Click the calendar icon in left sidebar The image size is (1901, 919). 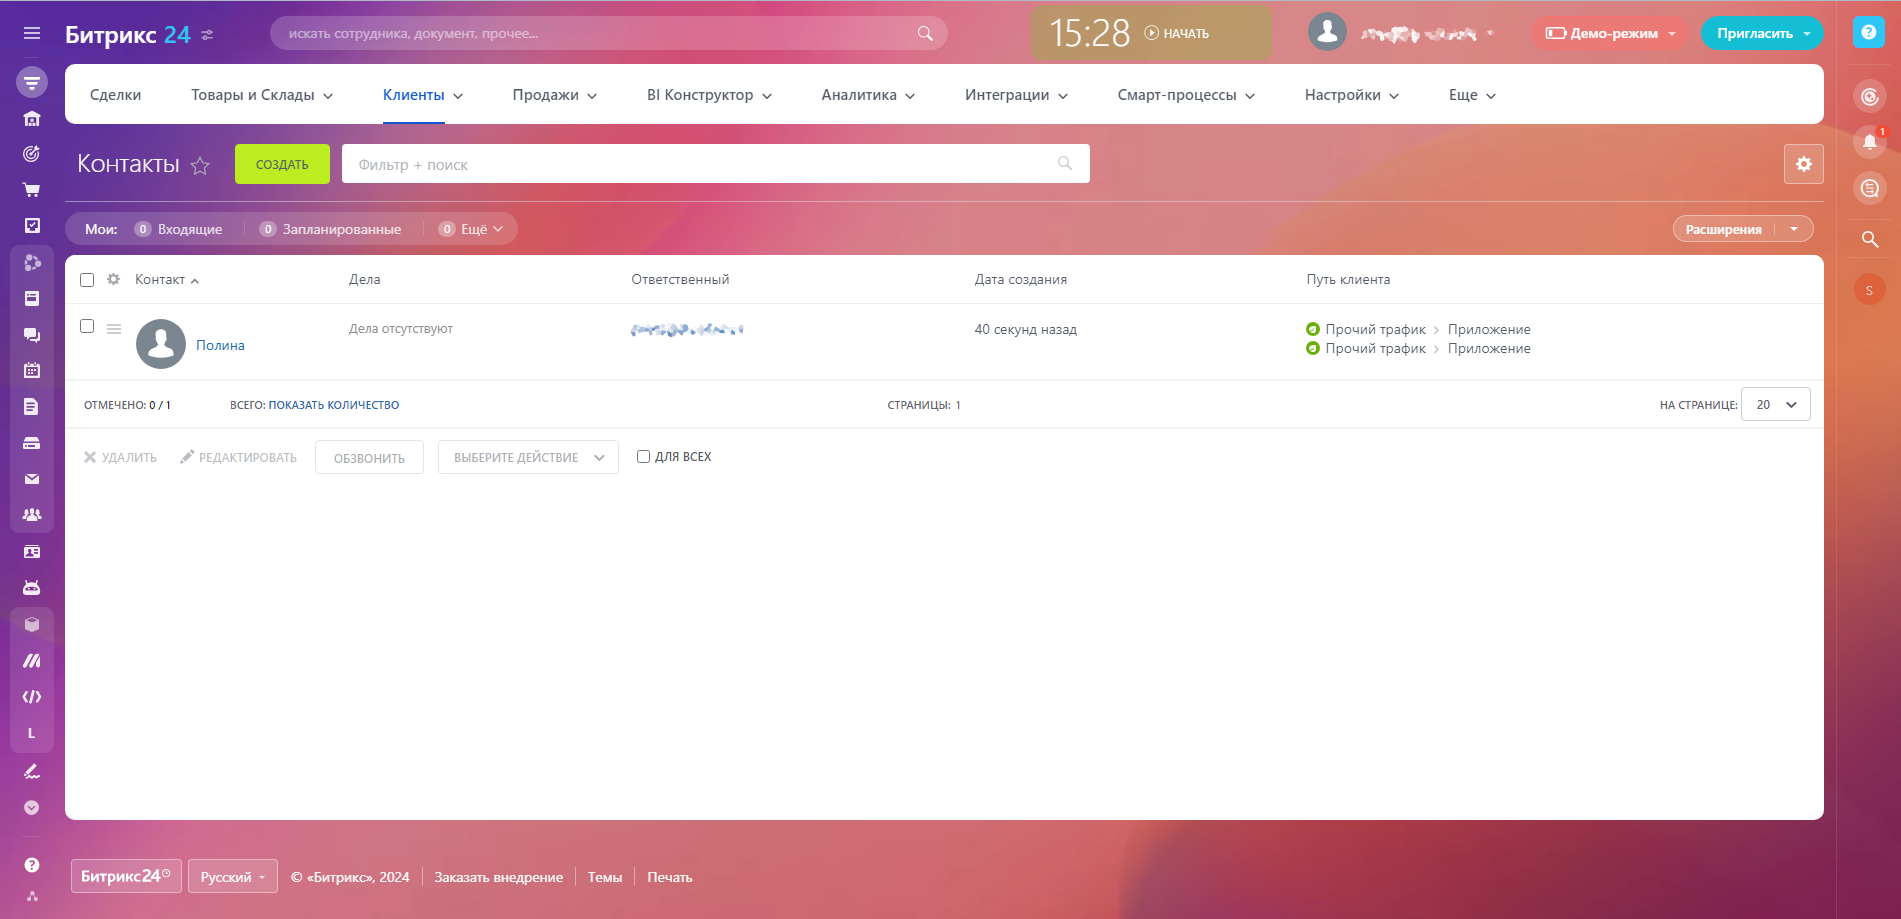point(32,370)
